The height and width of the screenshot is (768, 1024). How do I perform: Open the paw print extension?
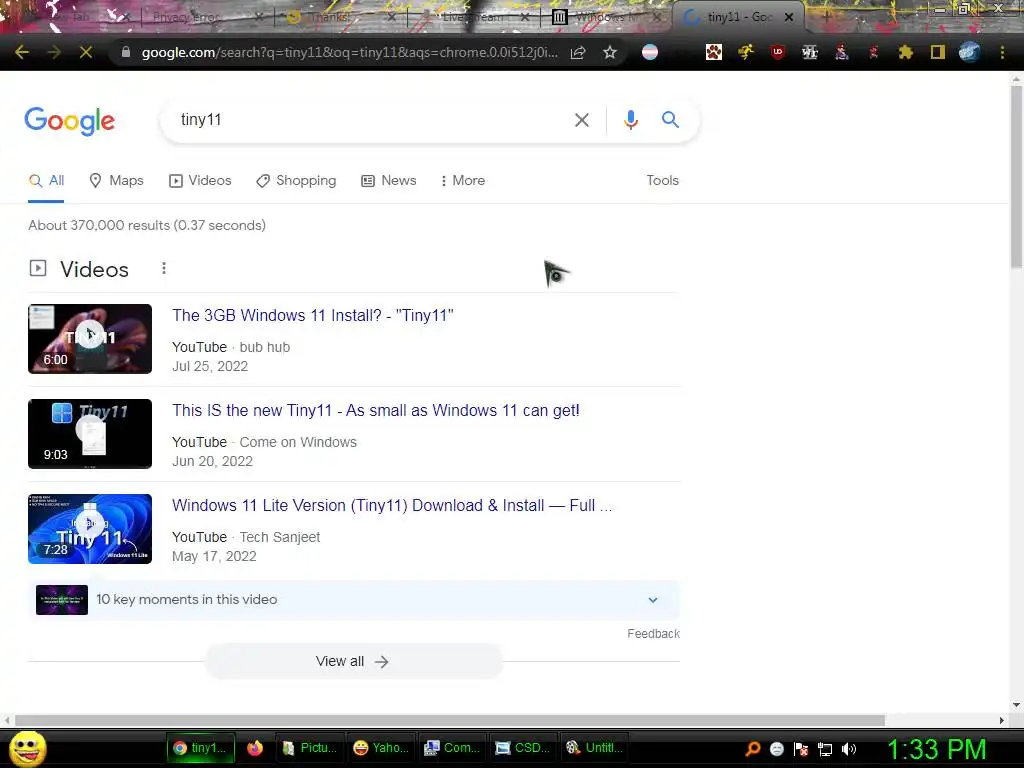click(x=714, y=52)
